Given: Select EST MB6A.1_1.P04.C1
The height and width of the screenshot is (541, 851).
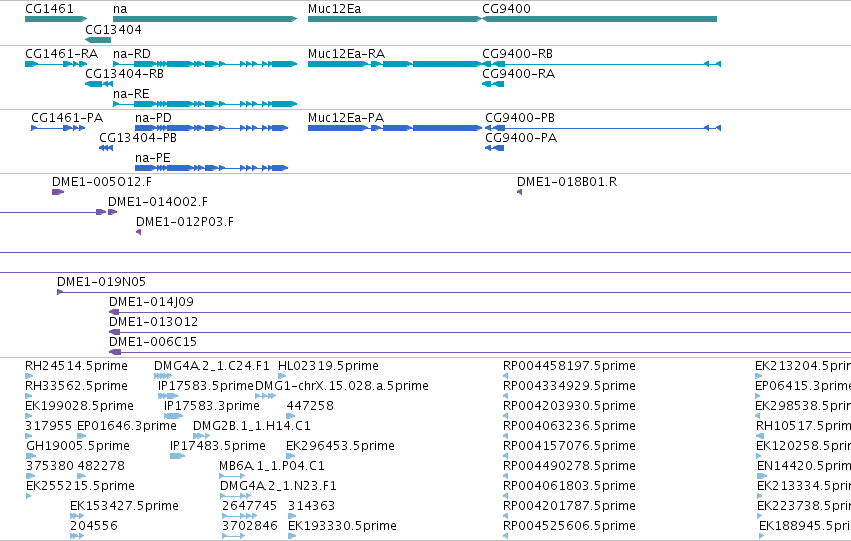Looking at the screenshot, I should [272, 466].
